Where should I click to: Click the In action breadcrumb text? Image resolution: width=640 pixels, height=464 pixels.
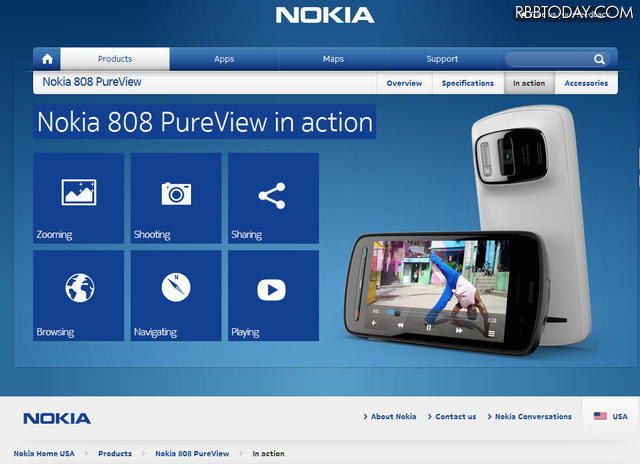point(268,453)
